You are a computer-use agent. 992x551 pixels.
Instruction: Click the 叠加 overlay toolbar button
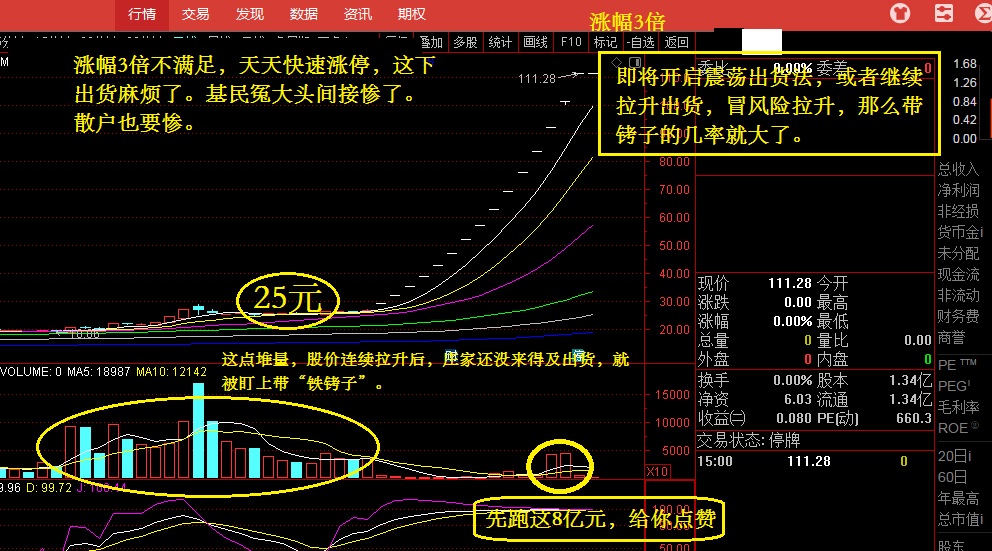point(431,42)
